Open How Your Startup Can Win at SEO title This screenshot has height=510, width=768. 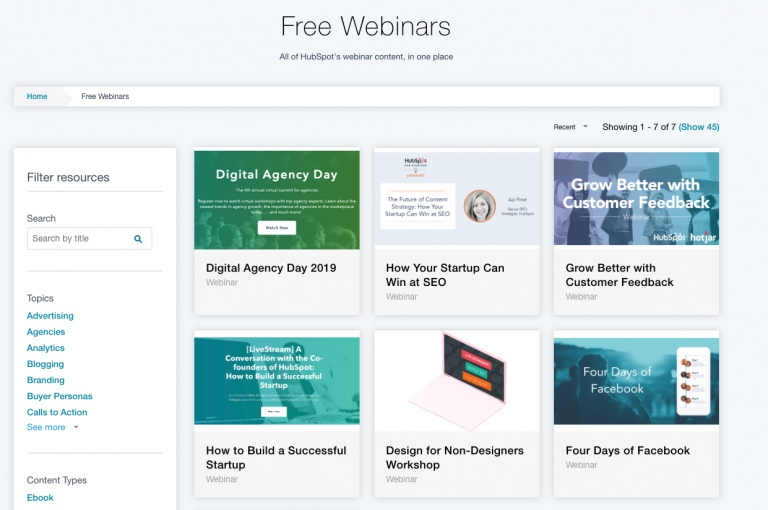(x=445, y=275)
